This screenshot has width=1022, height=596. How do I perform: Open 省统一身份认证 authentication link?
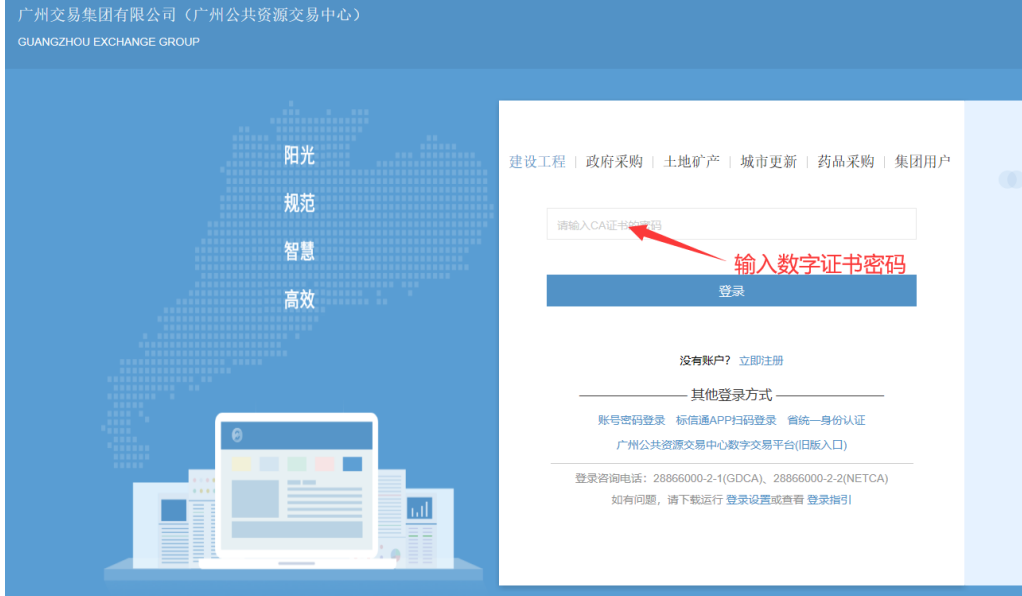826,421
